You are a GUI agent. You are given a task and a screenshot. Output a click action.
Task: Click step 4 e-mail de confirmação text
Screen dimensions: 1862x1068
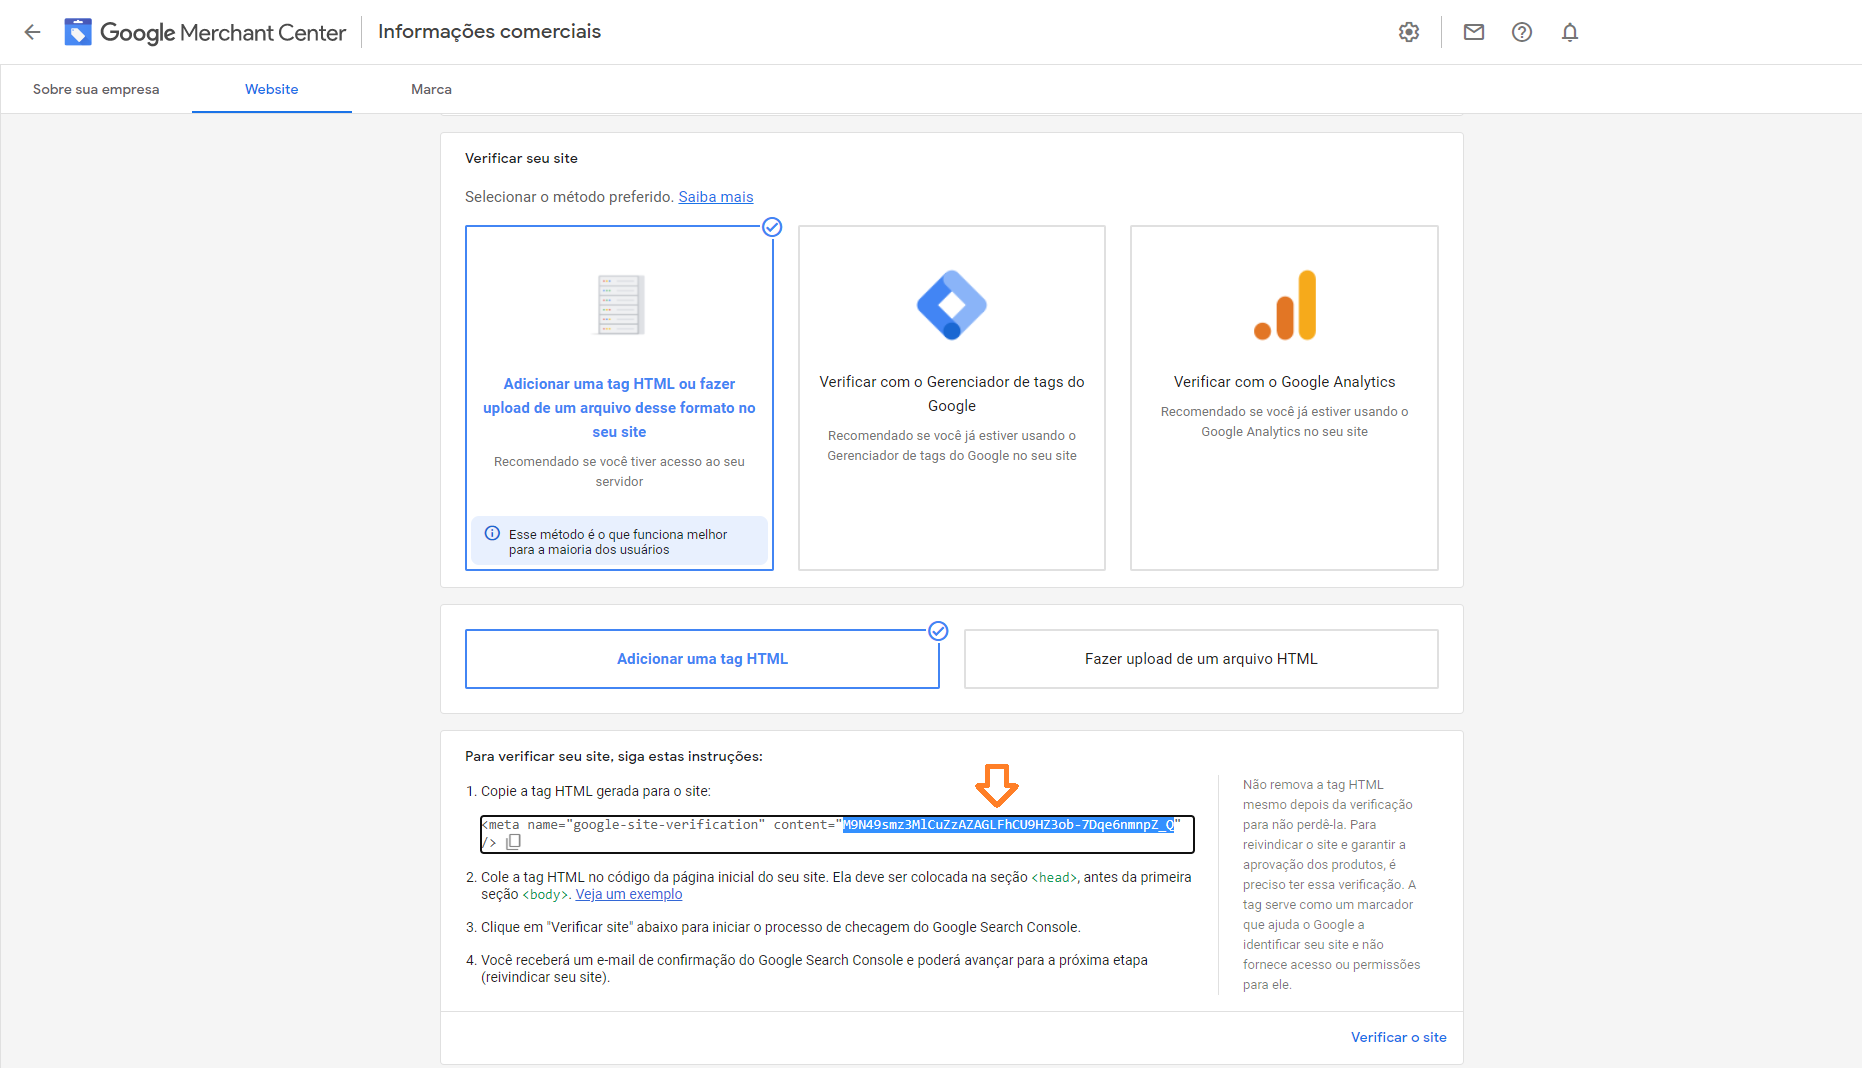(x=814, y=968)
